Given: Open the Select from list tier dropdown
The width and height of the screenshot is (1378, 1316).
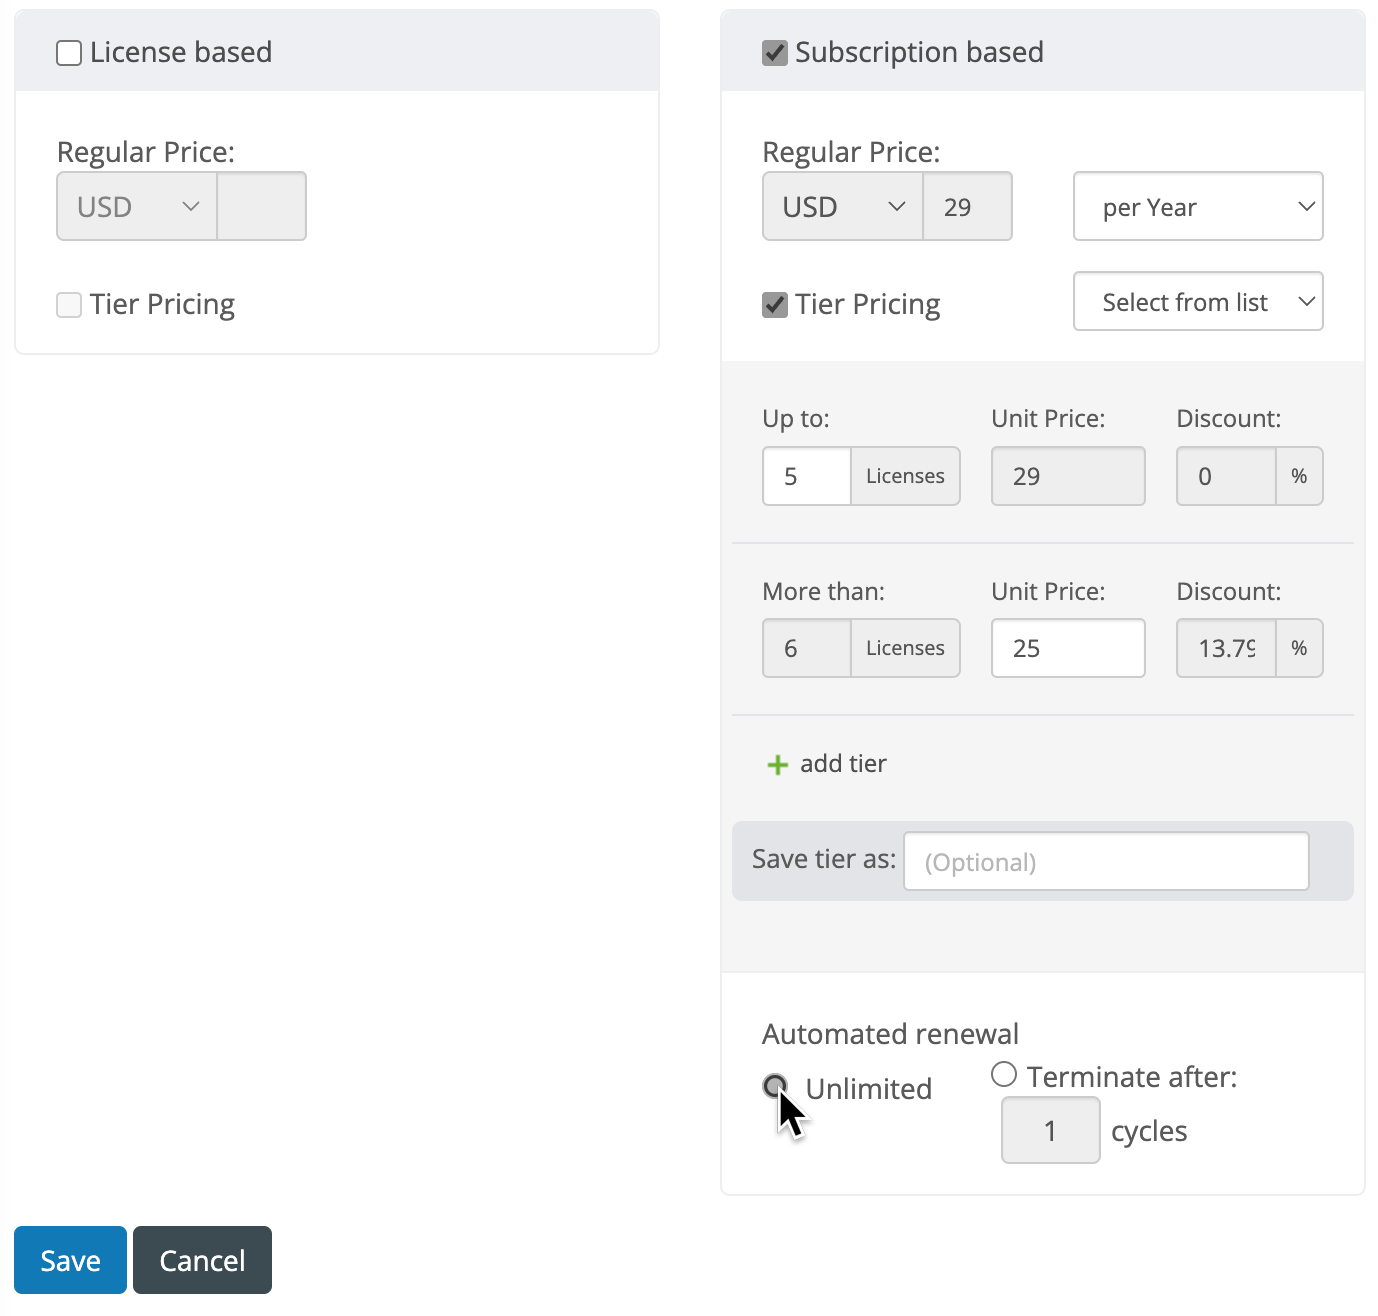Looking at the screenshot, I should (1198, 302).
